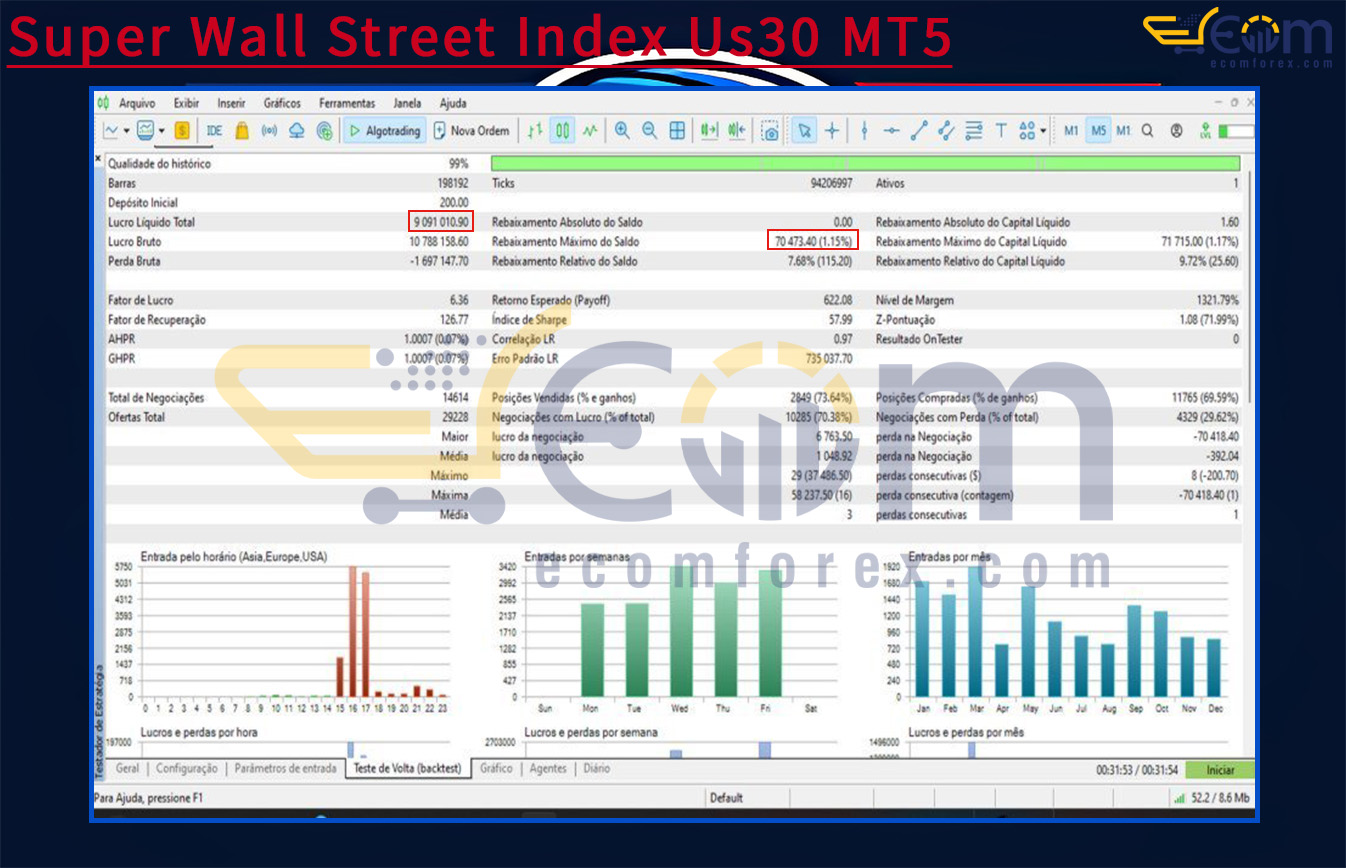Open the objects shapes dropdown arrow
This screenshot has height=868, width=1346.
(1043, 131)
